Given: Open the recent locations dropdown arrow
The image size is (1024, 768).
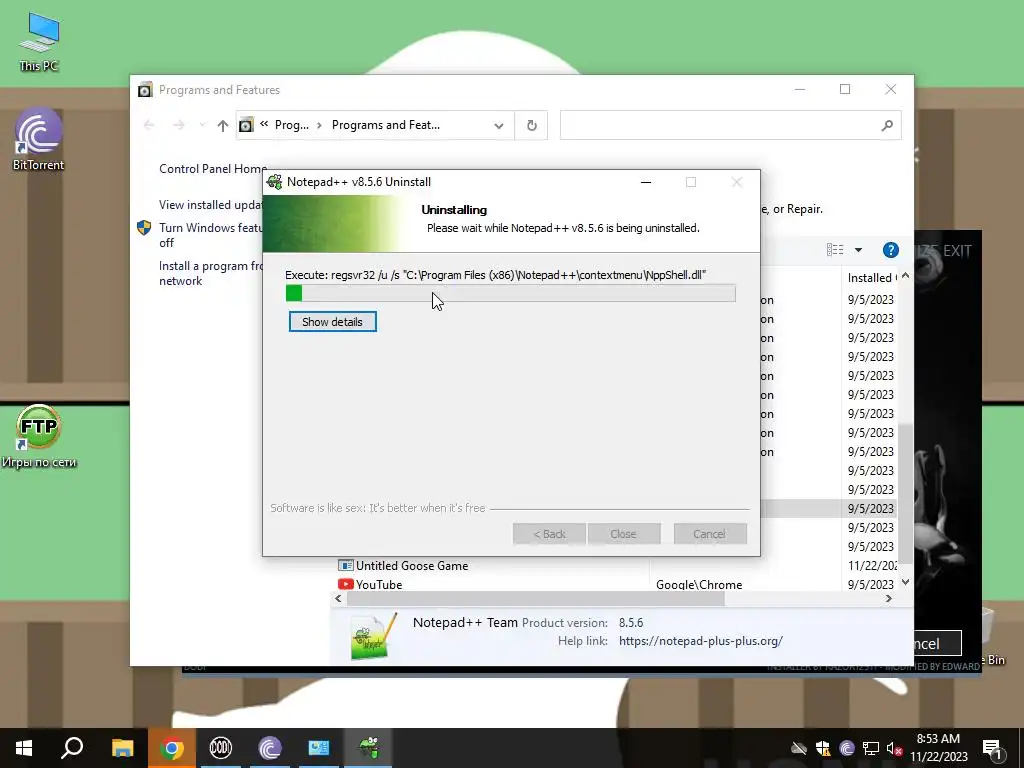Looking at the screenshot, I should click(x=202, y=125).
